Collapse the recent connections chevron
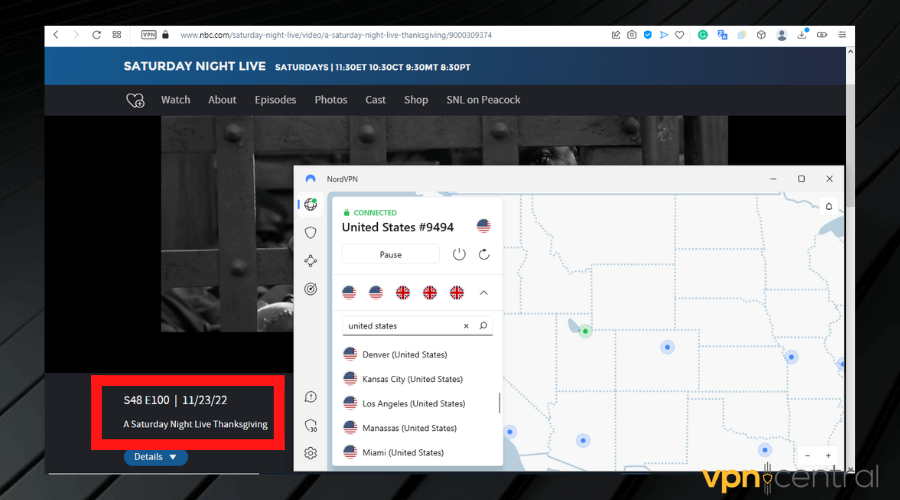 coord(484,293)
